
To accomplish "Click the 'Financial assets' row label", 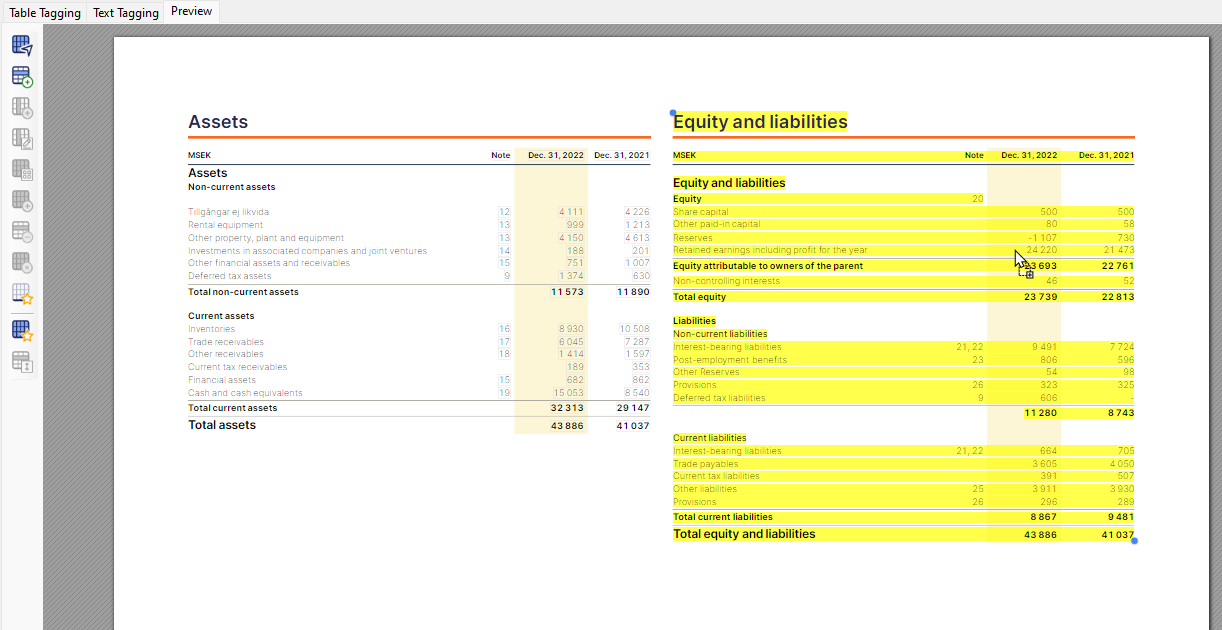I will point(222,380).
